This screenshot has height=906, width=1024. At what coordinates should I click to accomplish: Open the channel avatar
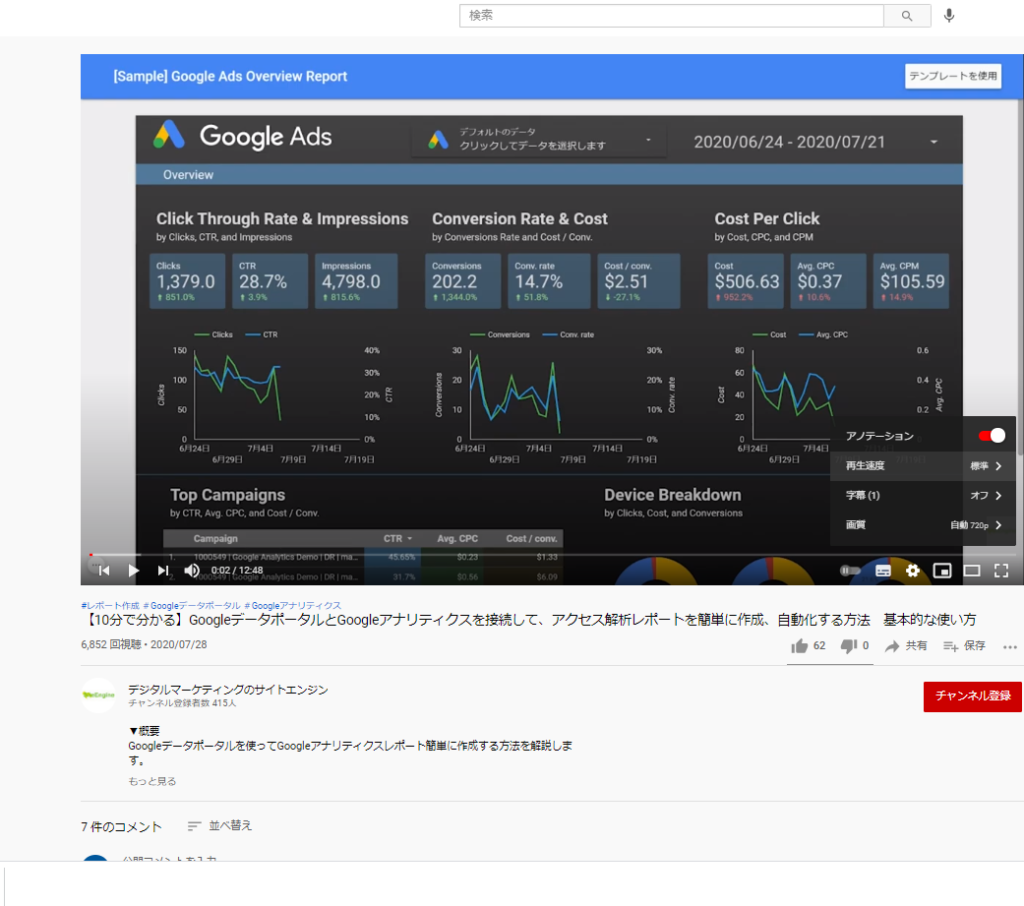(x=99, y=695)
